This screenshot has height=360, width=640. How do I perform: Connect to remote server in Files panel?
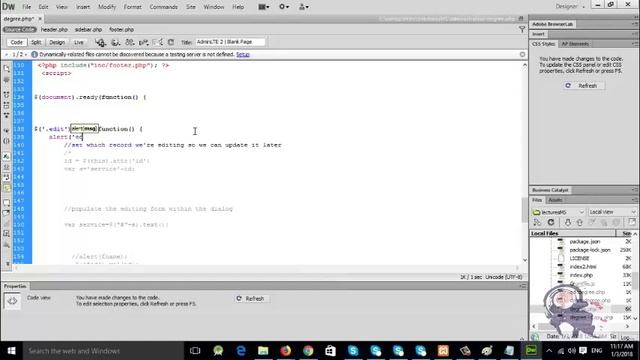point(537,222)
